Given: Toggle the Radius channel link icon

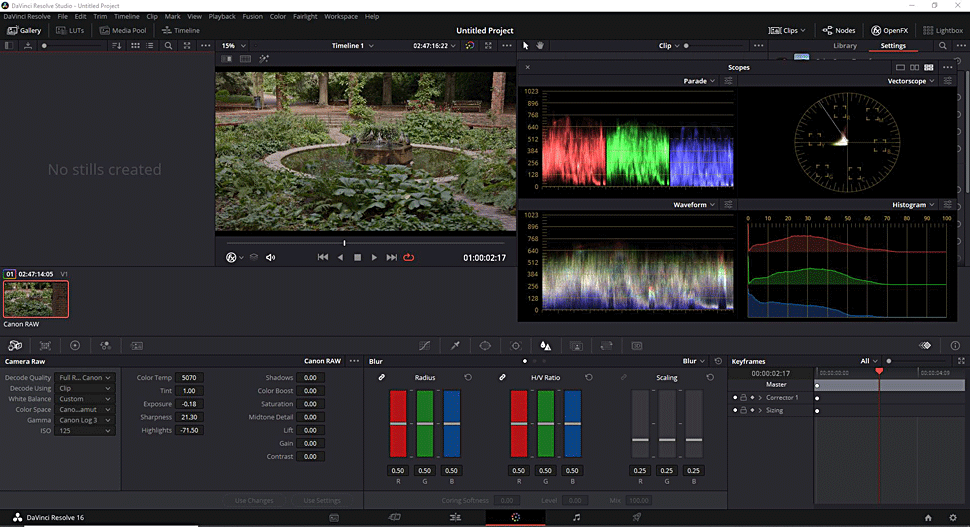Looking at the screenshot, I should [382, 377].
